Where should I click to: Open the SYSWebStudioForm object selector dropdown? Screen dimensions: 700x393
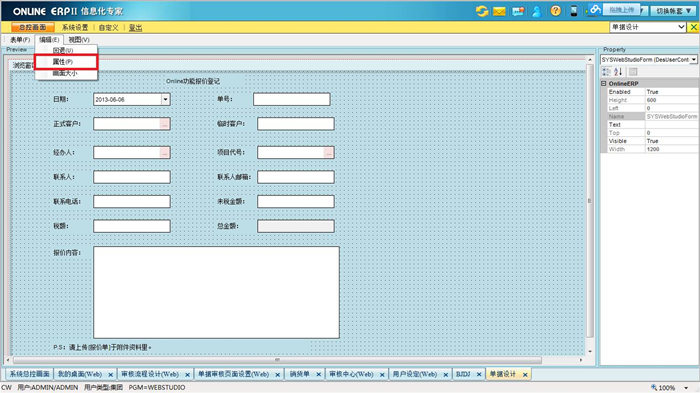pyautogui.click(x=693, y=59)
